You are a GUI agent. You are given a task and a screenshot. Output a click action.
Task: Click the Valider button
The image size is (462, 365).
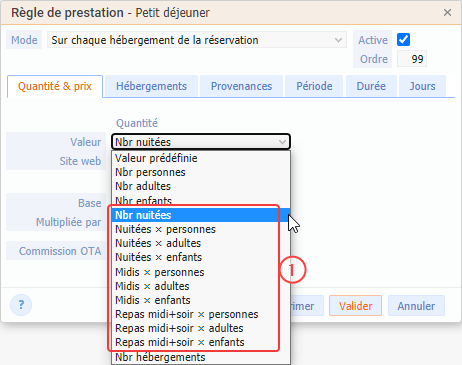[355, 306]
